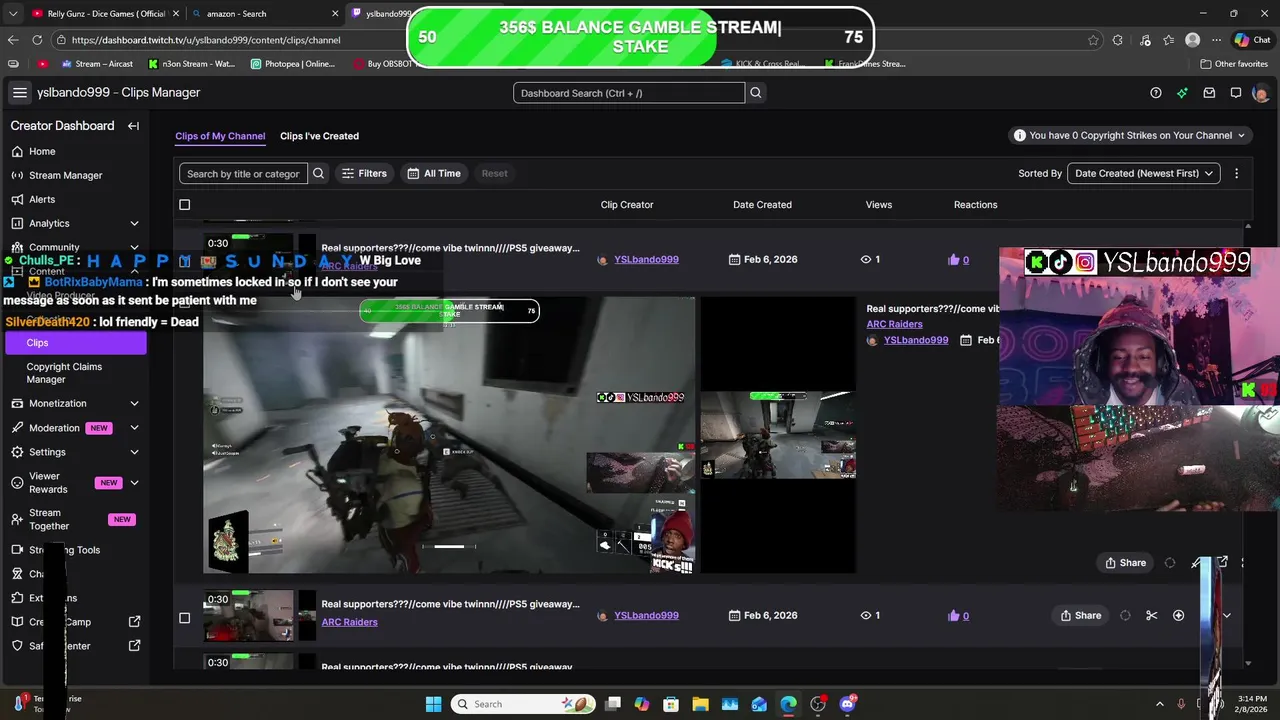The width and height of the screenshot is (1280, 720).
Task: Click Share button in lower clip row
Action: 1081,615
